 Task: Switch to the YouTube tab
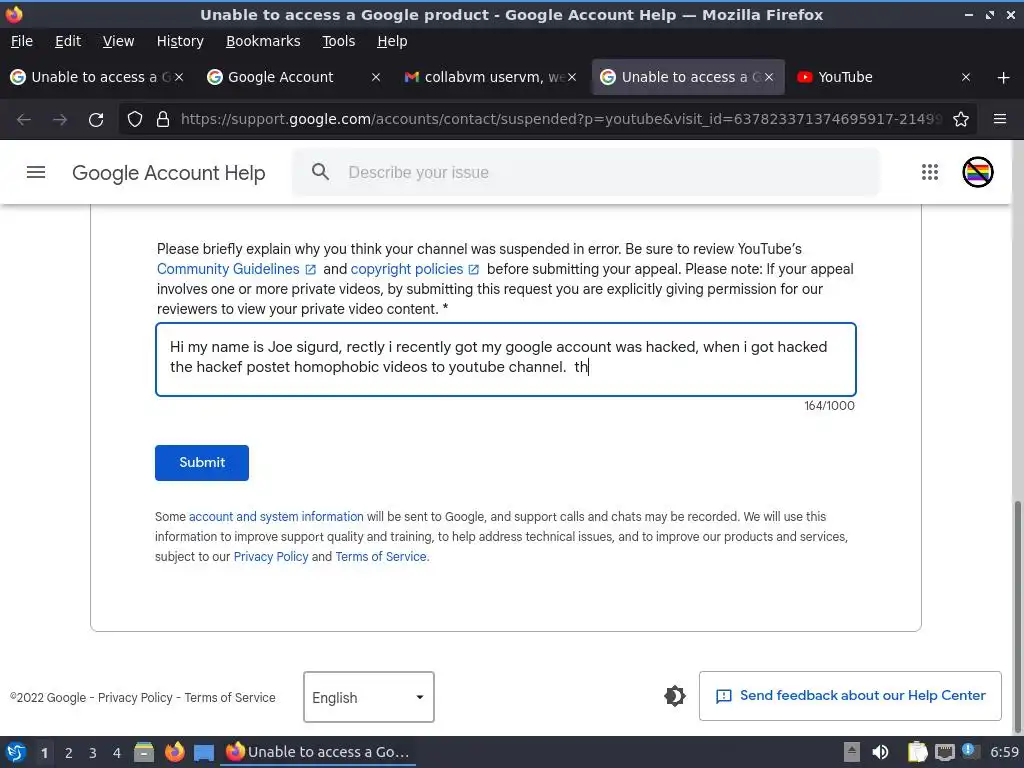pos(885,78)
